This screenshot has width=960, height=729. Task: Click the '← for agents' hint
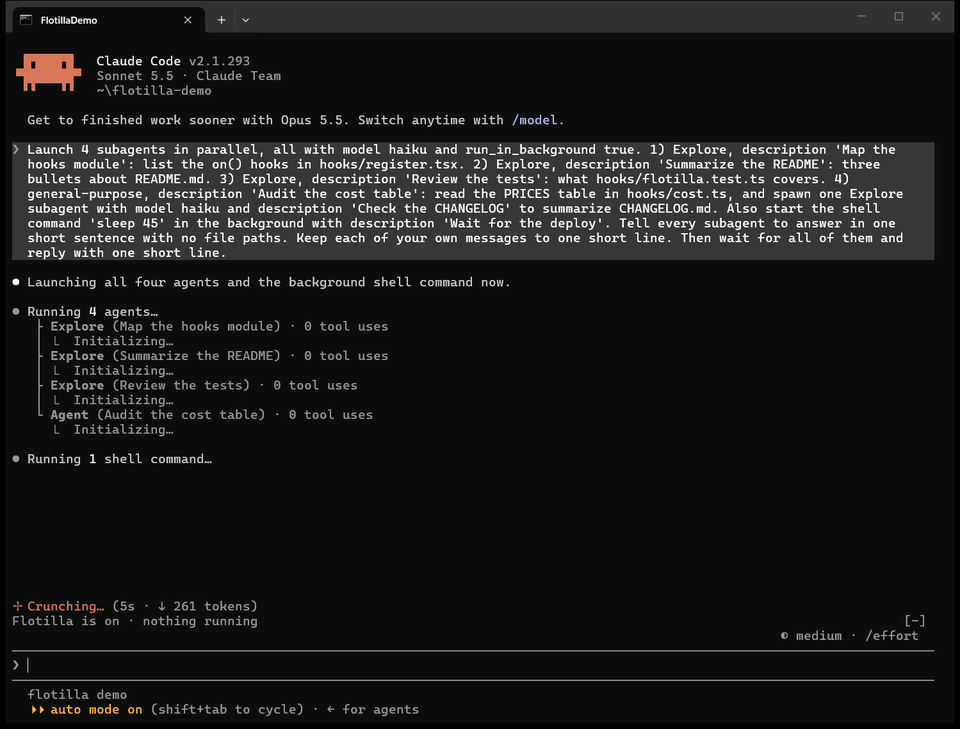coord(373,709)
